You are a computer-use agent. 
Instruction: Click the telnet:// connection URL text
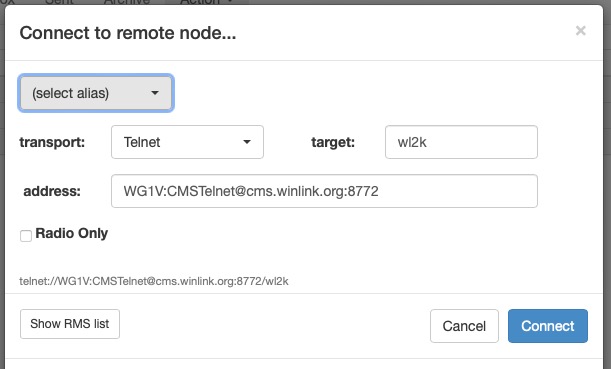(154, 281)
